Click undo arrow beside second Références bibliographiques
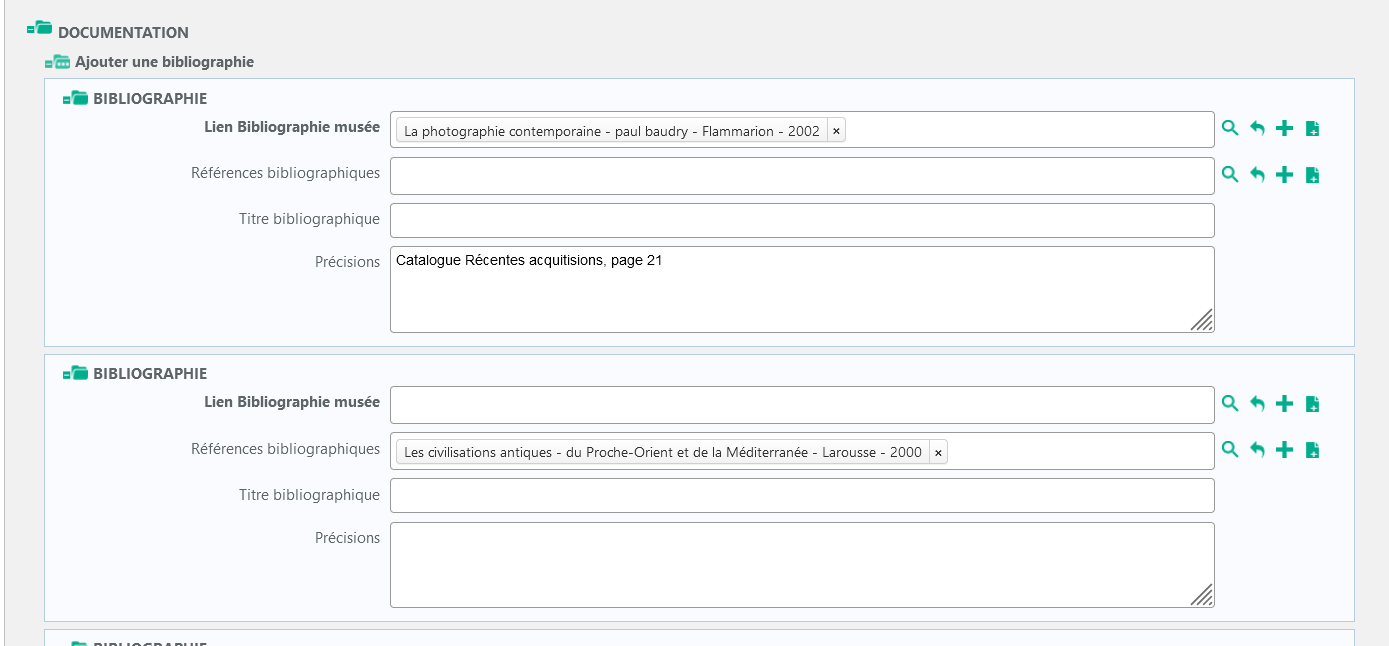The height and width of the screenshot is (646, 1389). click(x=1257, y=450)
